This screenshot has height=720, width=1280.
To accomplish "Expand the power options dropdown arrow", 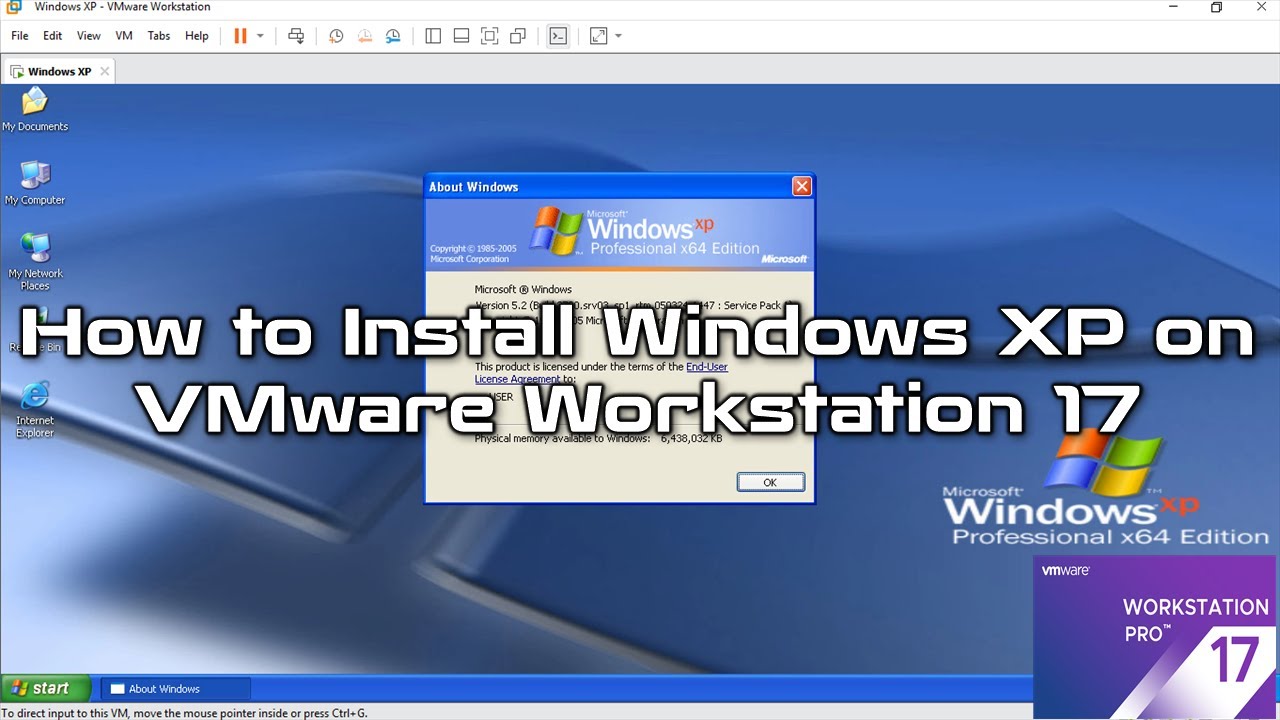I will pos(260,36).
